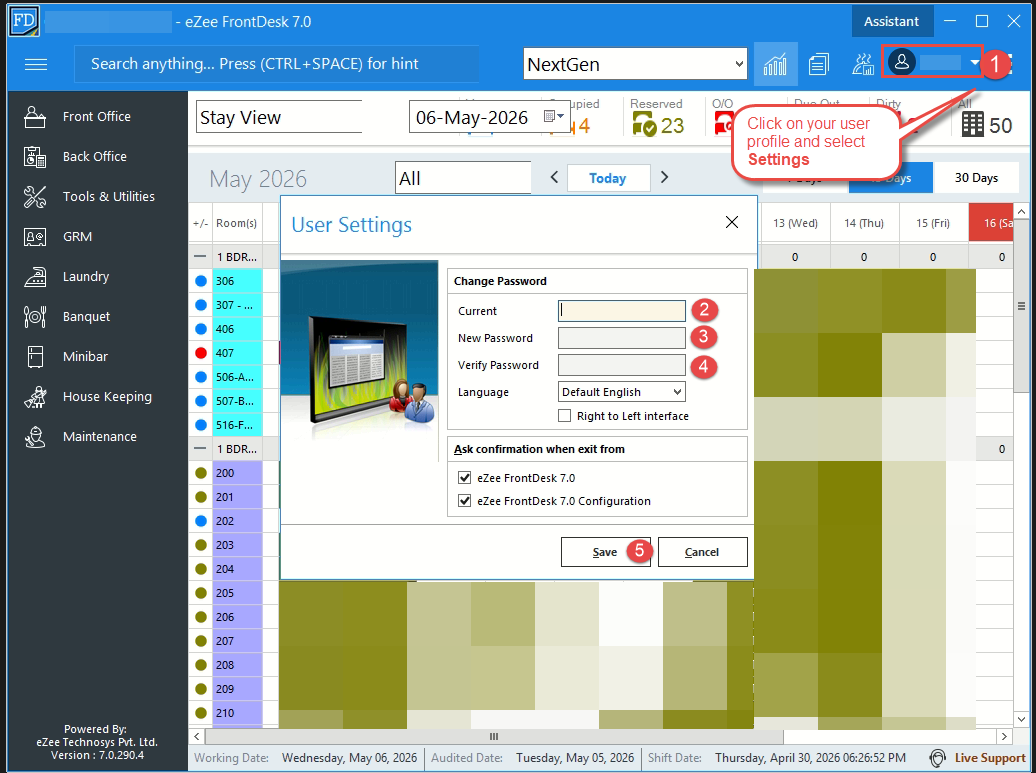Switch to 30 Days view tab
The width and height of the screenshot is (1036, 773).
pos(976,178)
